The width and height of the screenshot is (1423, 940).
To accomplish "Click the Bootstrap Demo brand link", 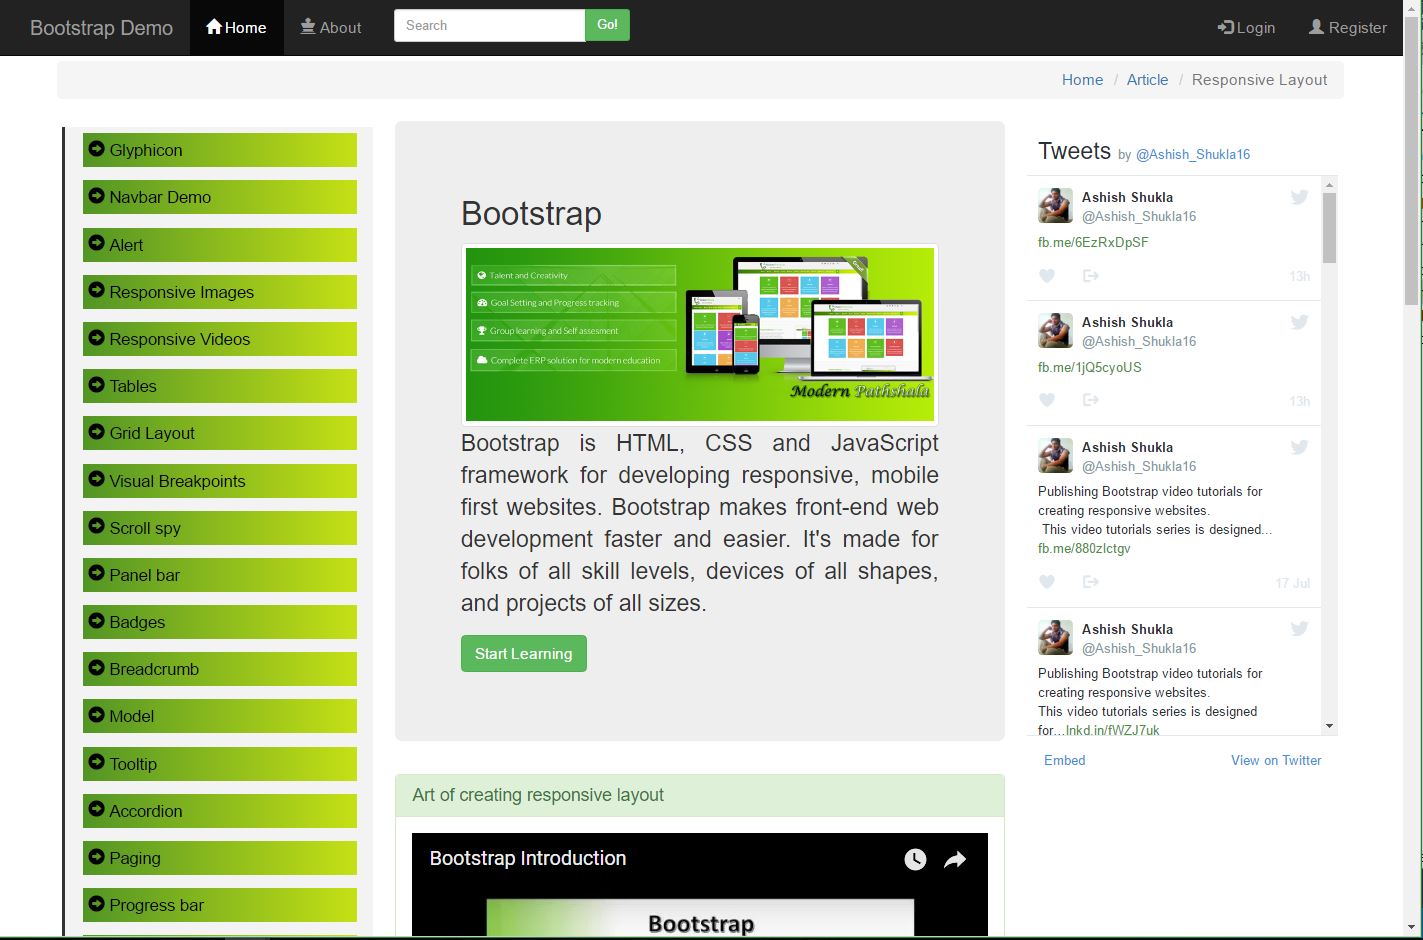I will tap(101, 28).
